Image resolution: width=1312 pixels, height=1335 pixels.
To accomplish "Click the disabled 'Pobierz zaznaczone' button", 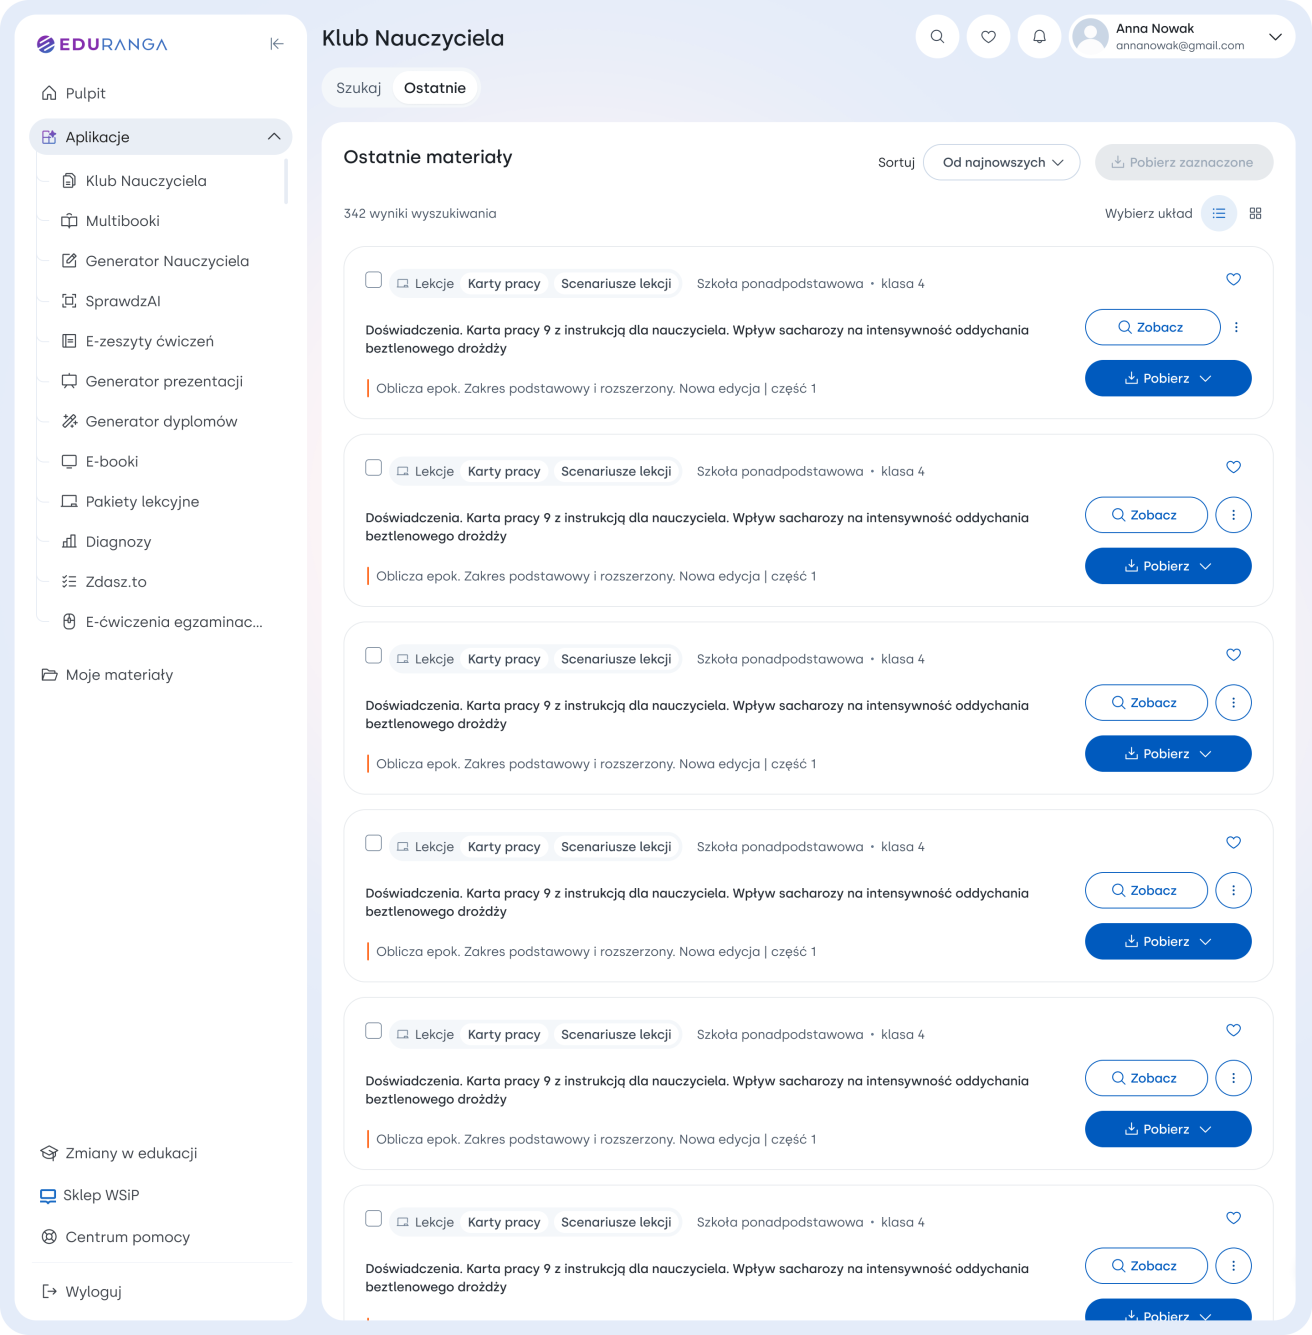I will pos(1184,162).
